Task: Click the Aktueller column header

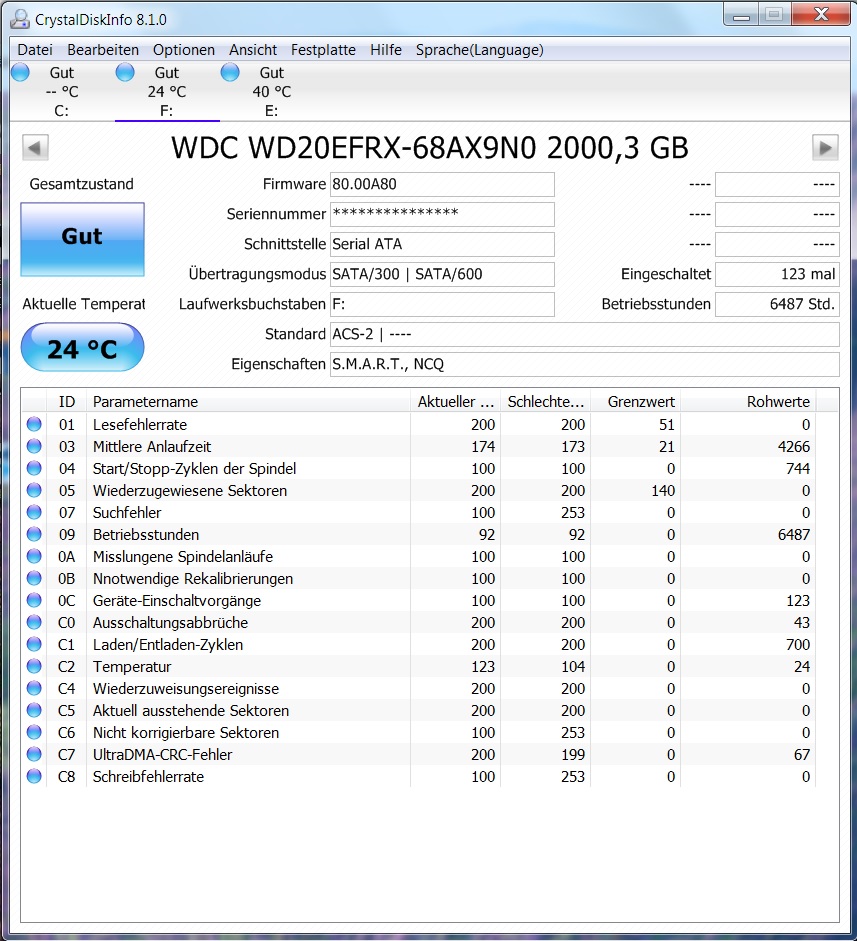Action: point(456,401)
